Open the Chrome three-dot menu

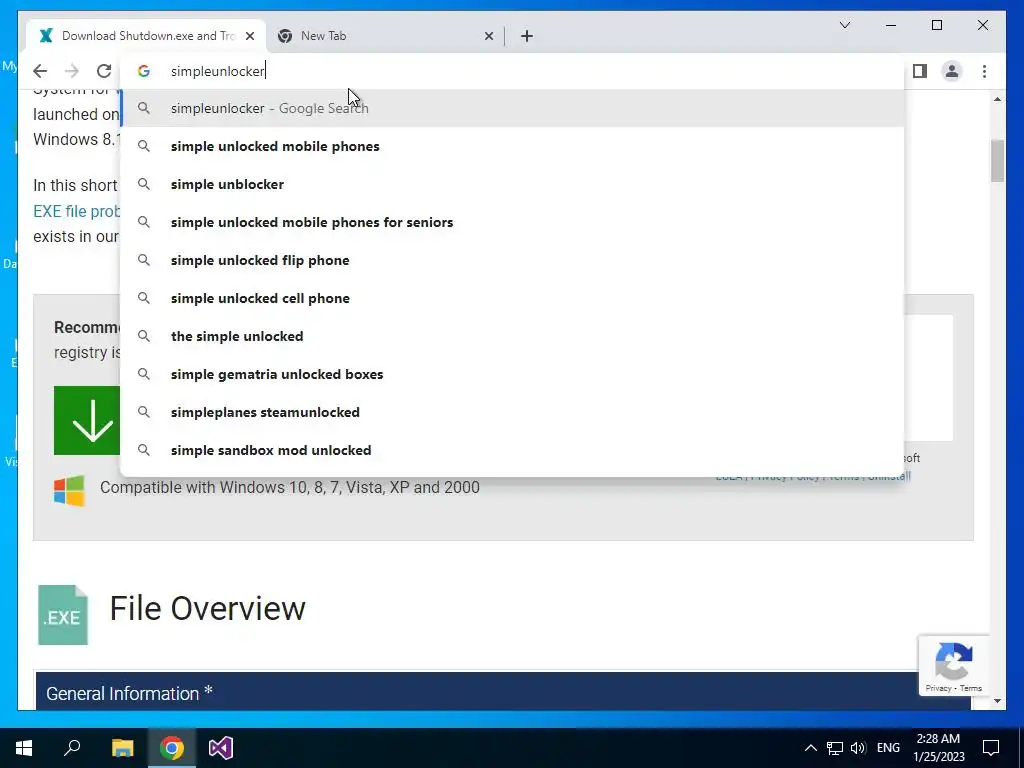pos(984,71)
